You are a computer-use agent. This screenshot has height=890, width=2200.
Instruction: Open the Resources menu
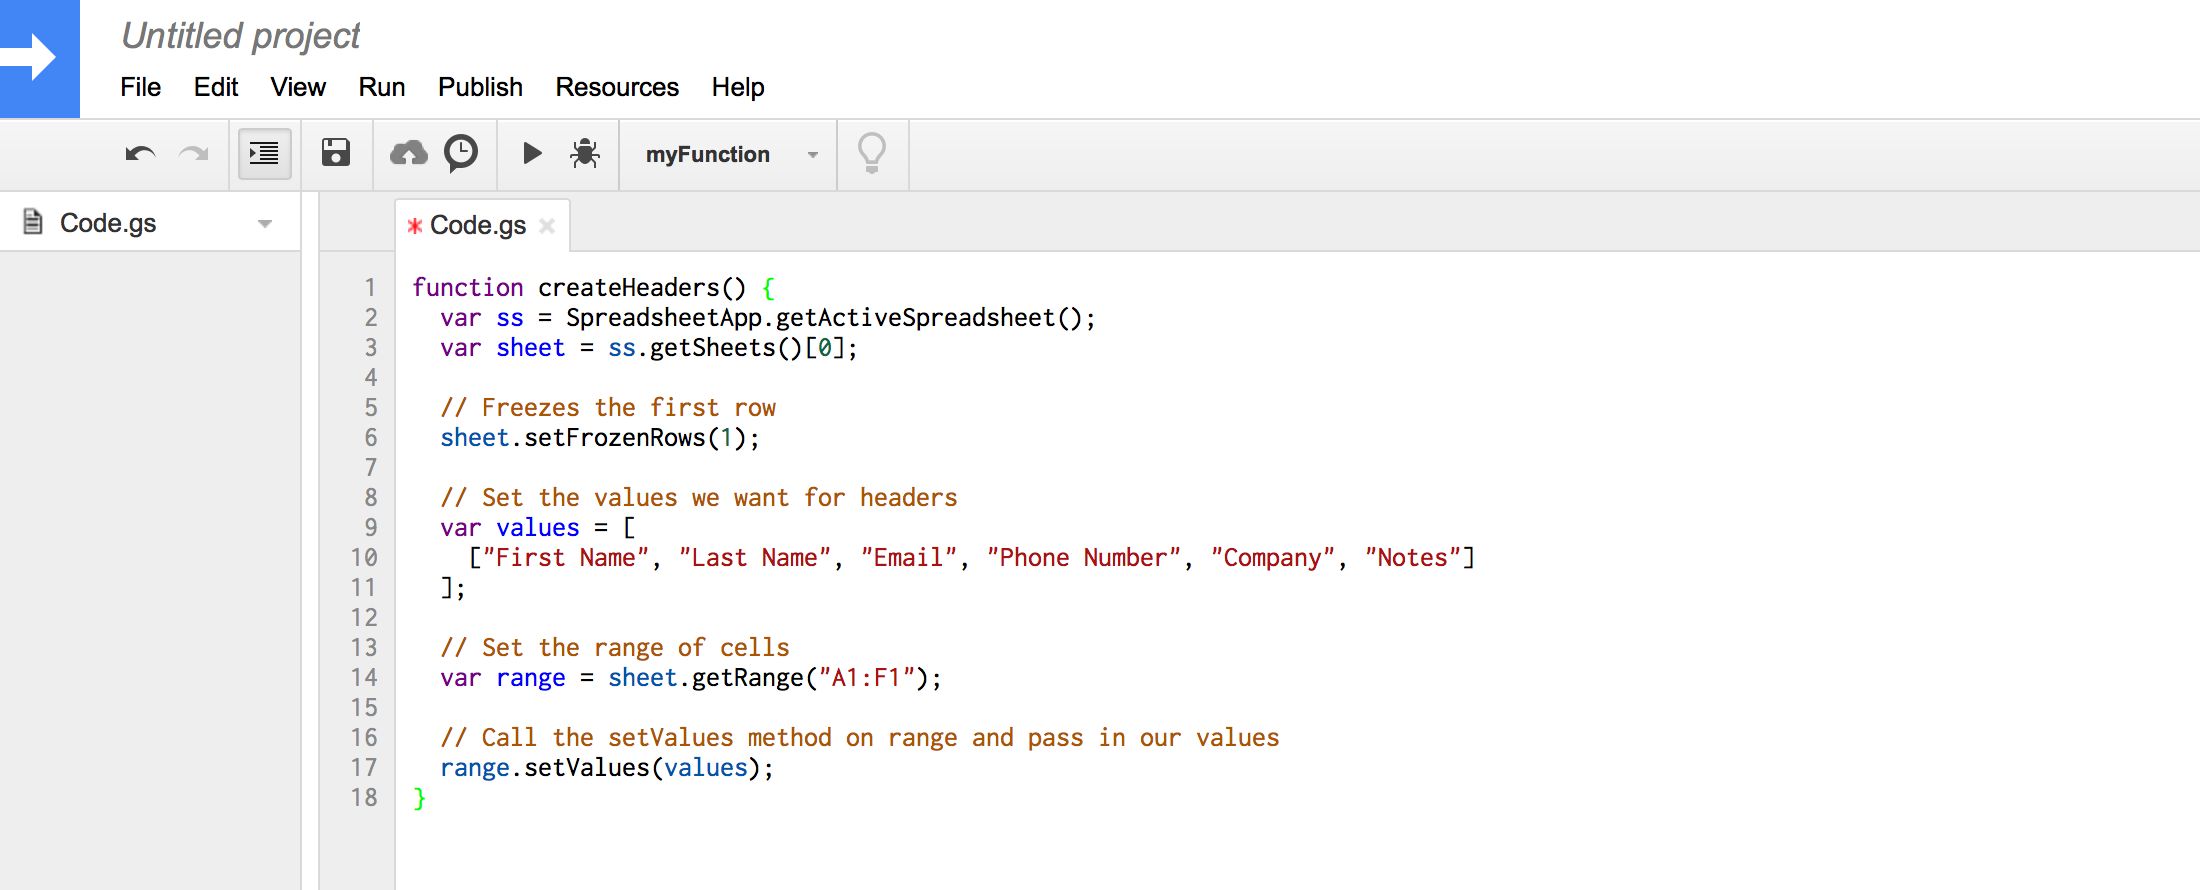click(617, 87)
